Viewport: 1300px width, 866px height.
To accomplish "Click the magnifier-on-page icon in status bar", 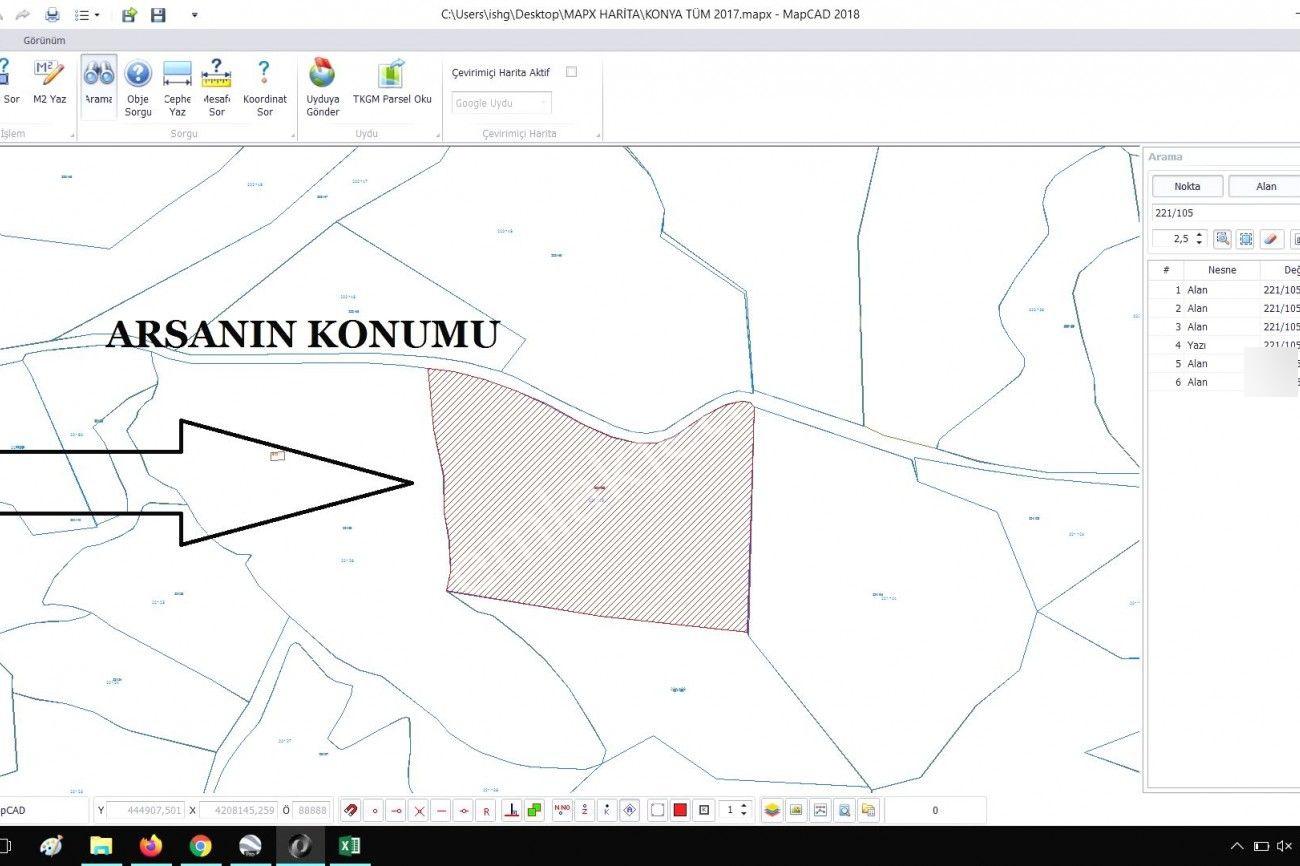I will (844, 810).
